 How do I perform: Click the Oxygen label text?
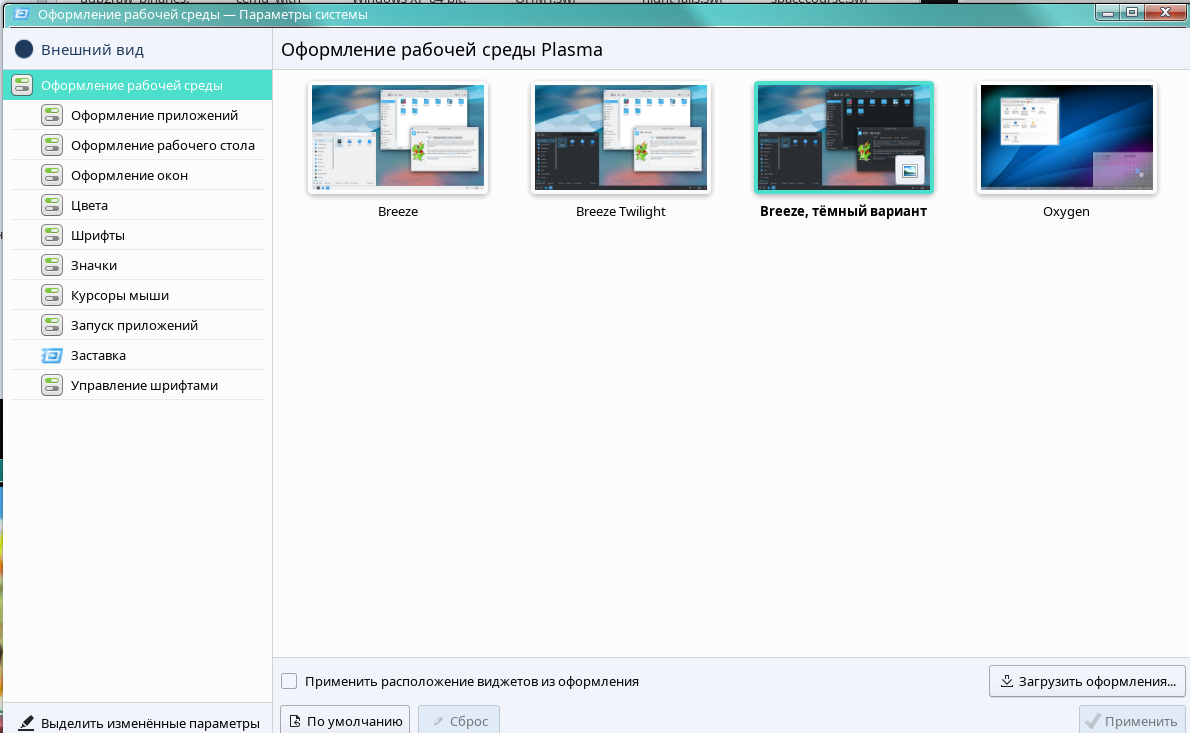click(x=1066, y=212)
